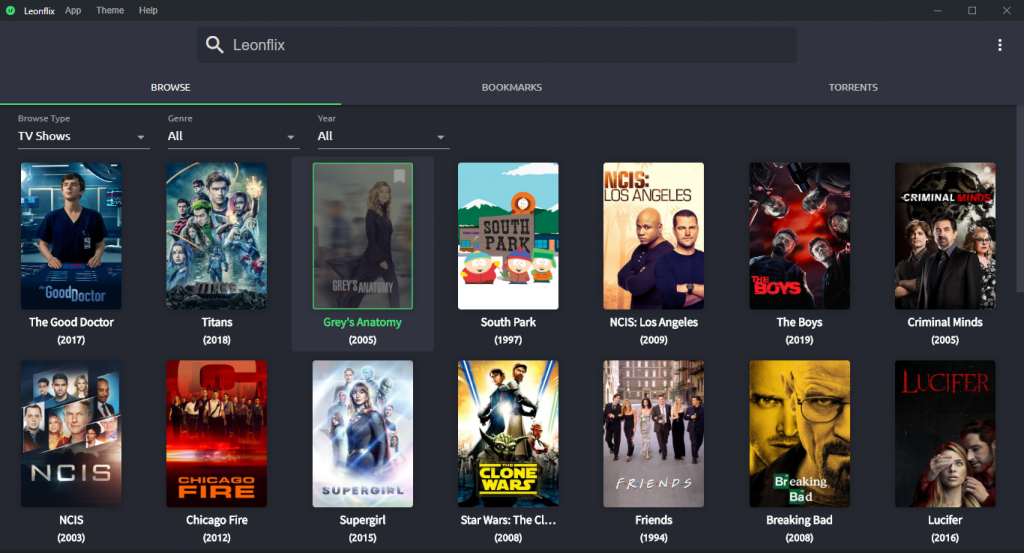This screenshot has width=1024, height=553.
Task: Click the "Star Wars: The Cl..." title
Action: pos(508,520)
